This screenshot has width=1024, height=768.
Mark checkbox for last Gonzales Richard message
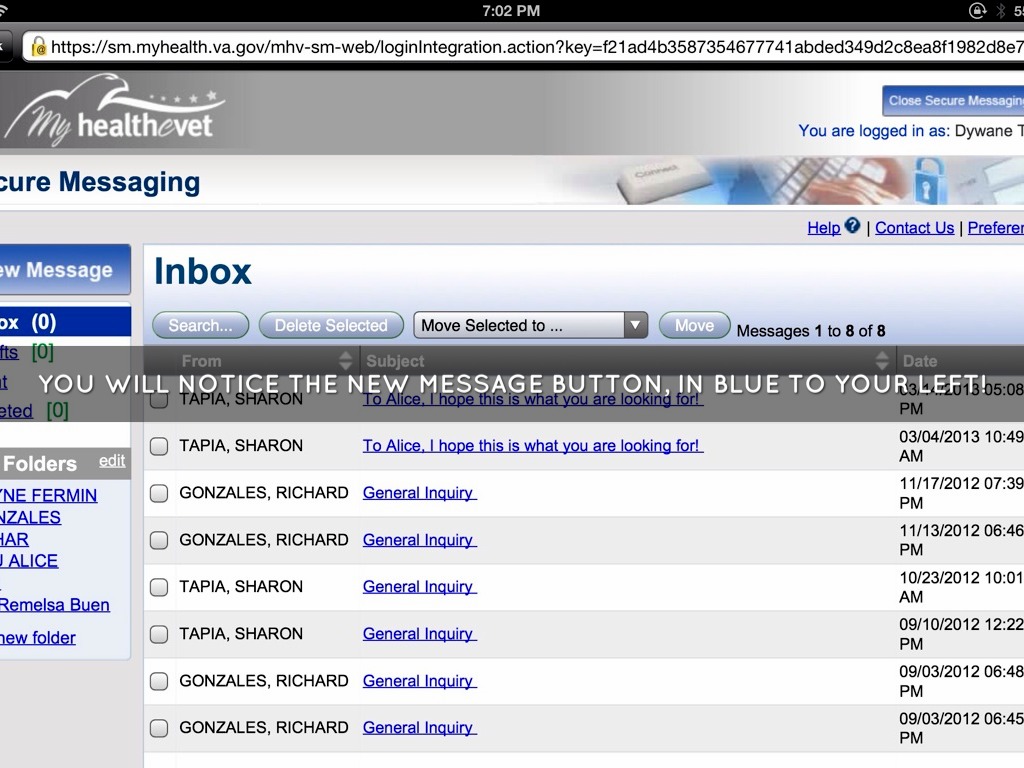[159, 728]
